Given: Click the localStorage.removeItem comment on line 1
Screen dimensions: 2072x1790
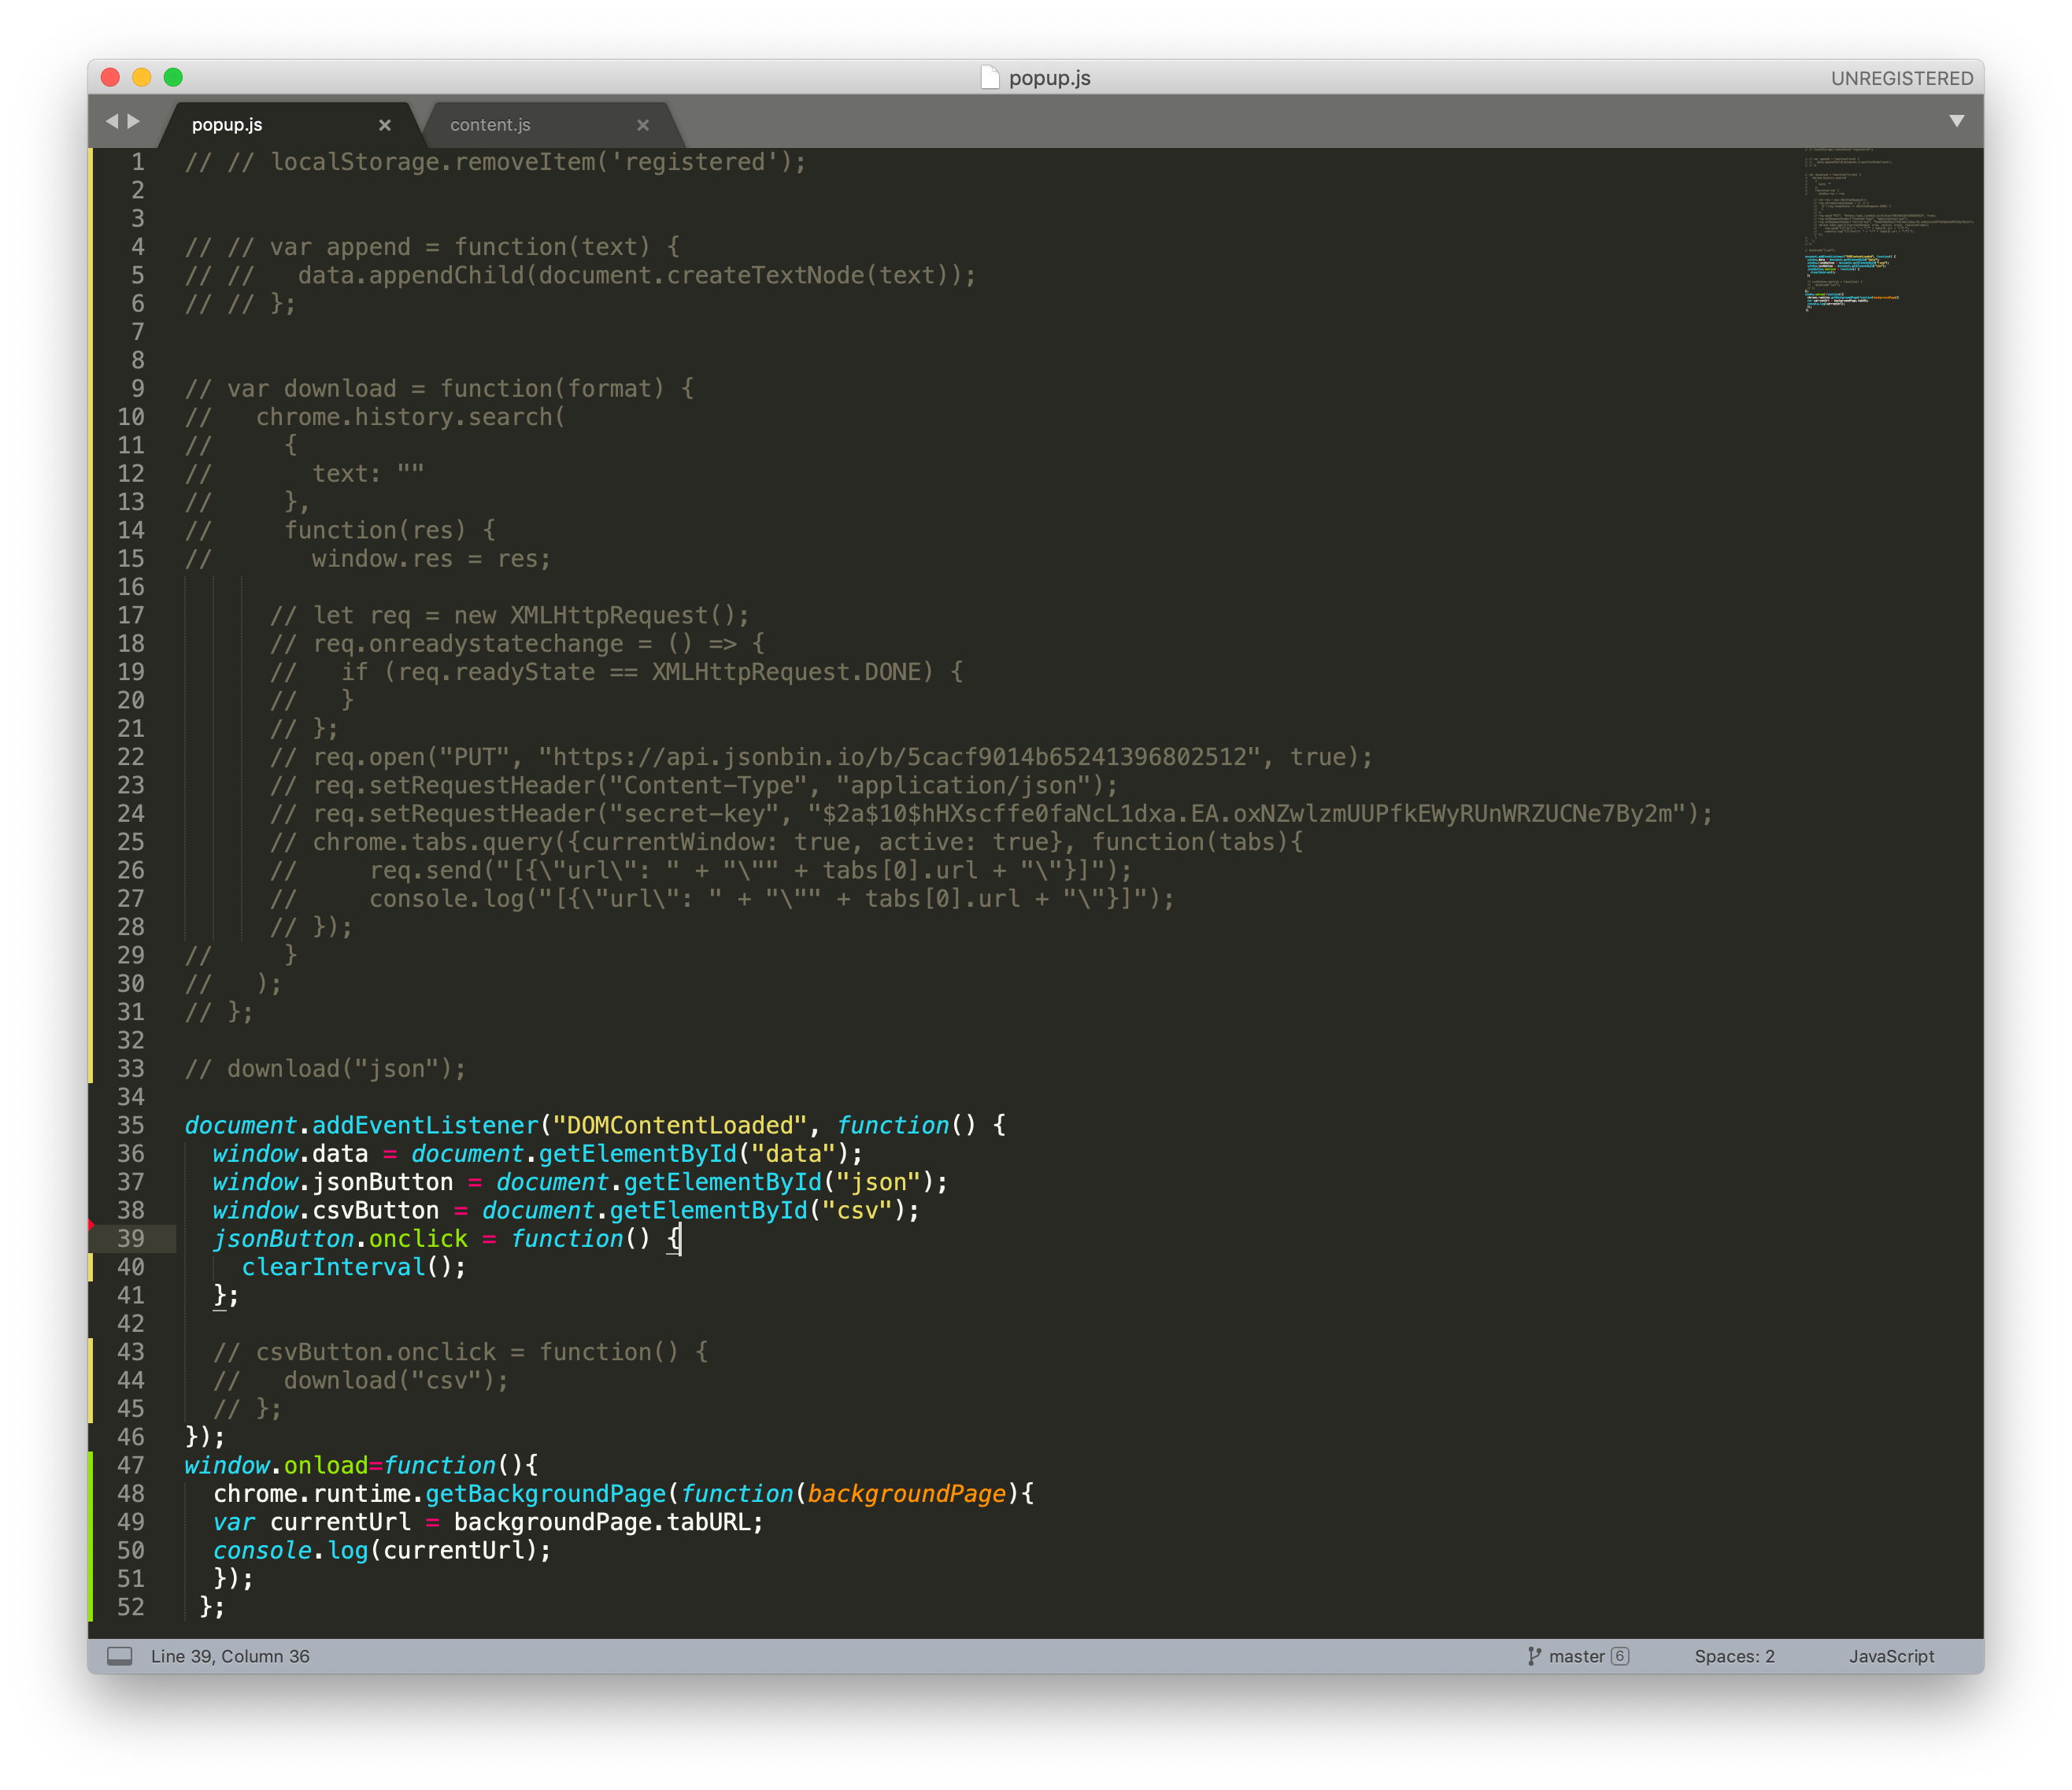Looking at the screenshot, I should coord(496,162).
